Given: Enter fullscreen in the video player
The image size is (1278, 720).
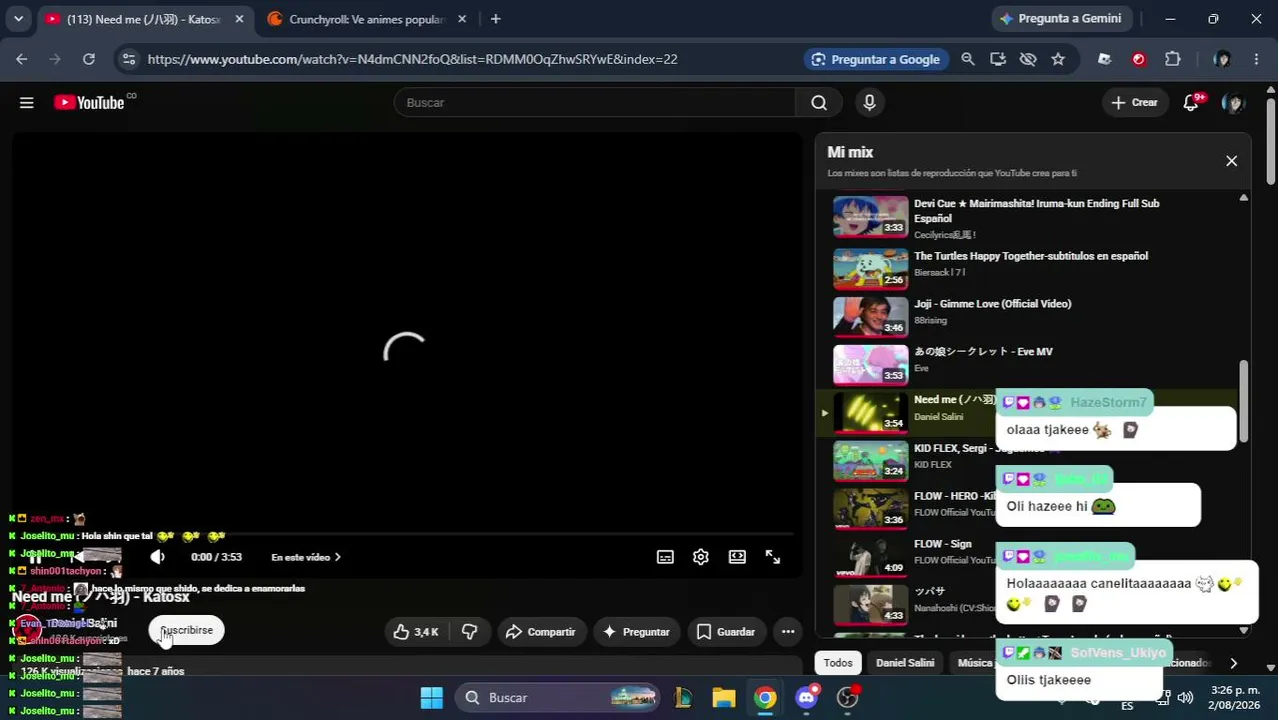Looking at the screenshot, I should pyautogui.click(x=773, y=557).
